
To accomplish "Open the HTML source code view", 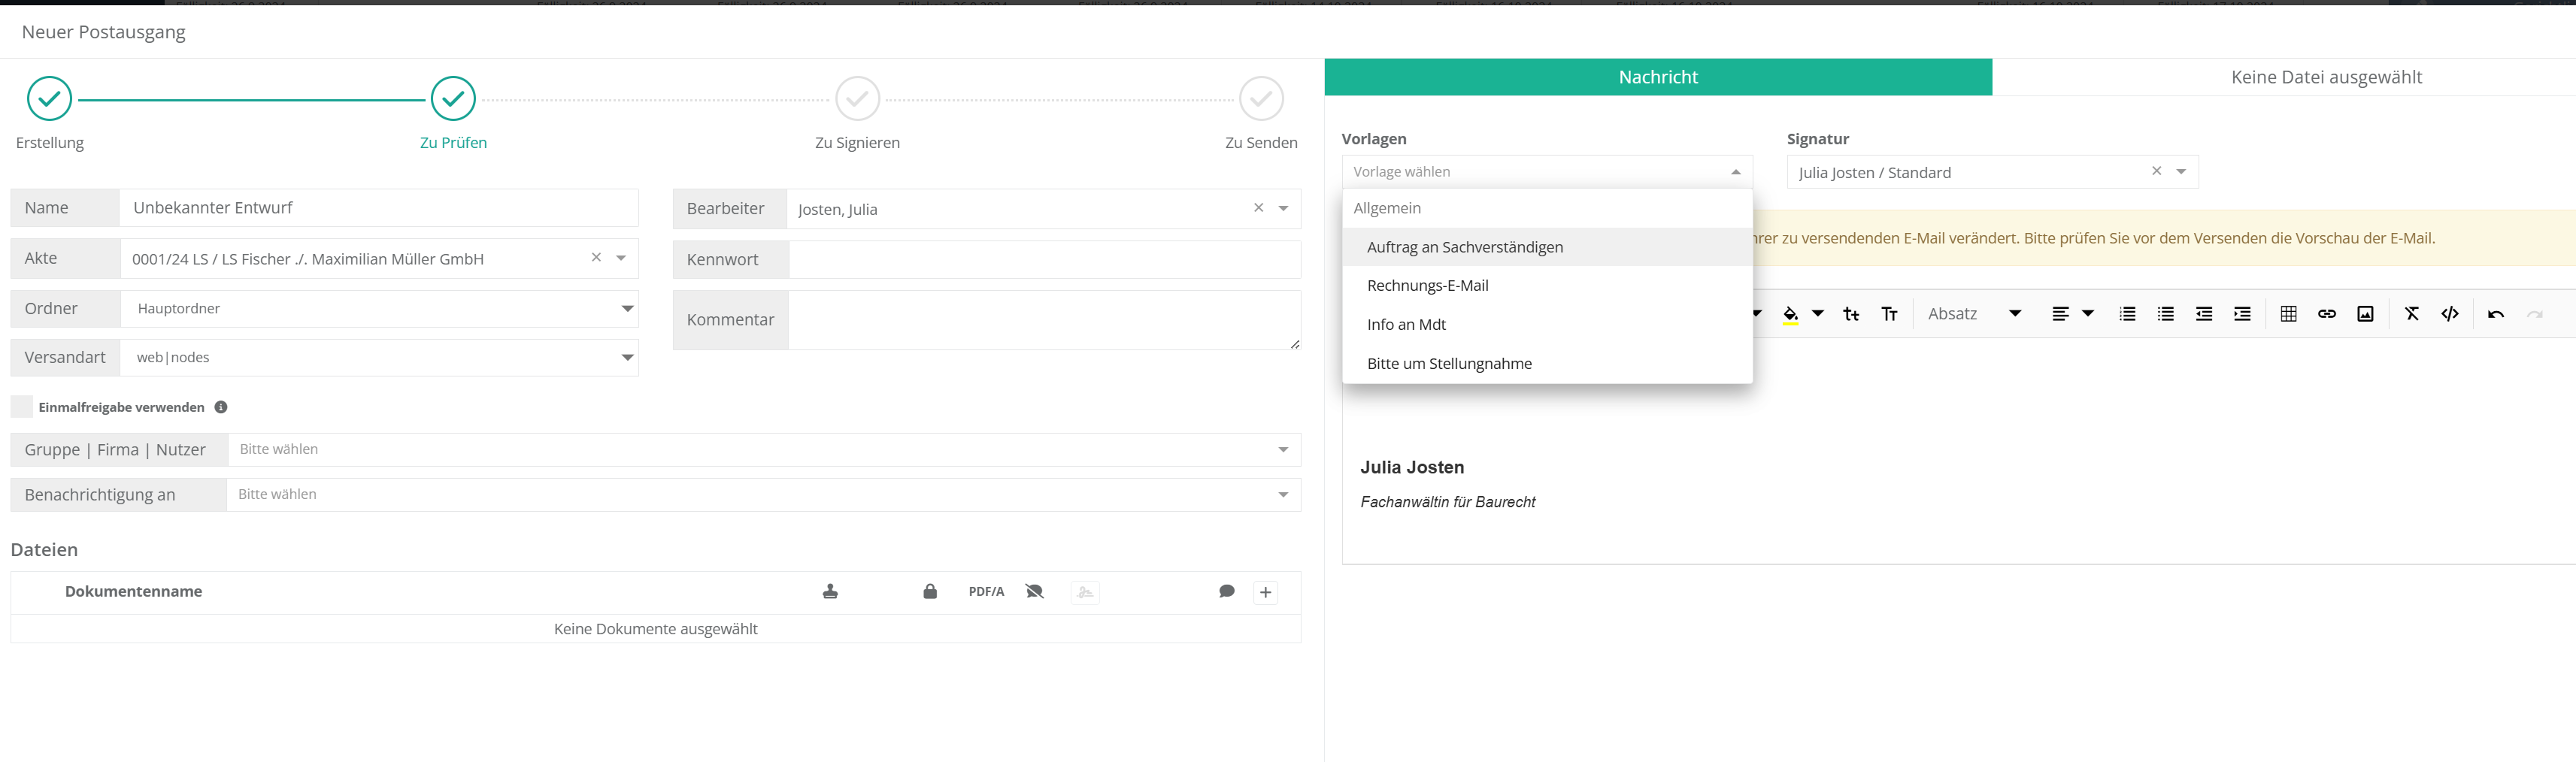I will tap(2450, 314).
